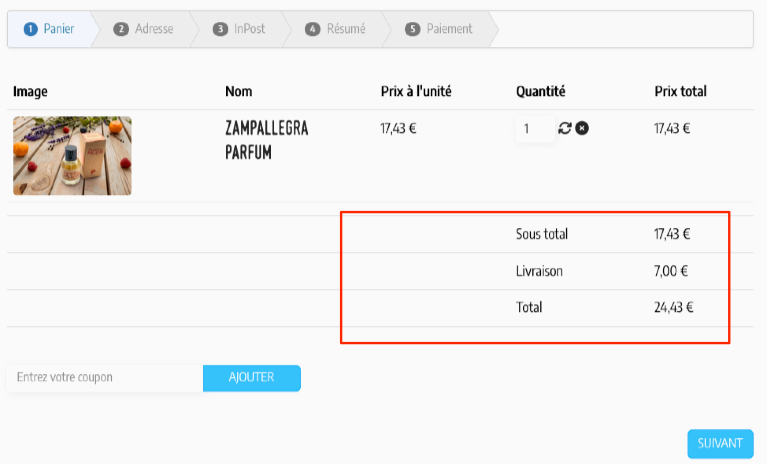Focus the coupon code text field
The image size is (767, 464).
(x=104, y=377)
